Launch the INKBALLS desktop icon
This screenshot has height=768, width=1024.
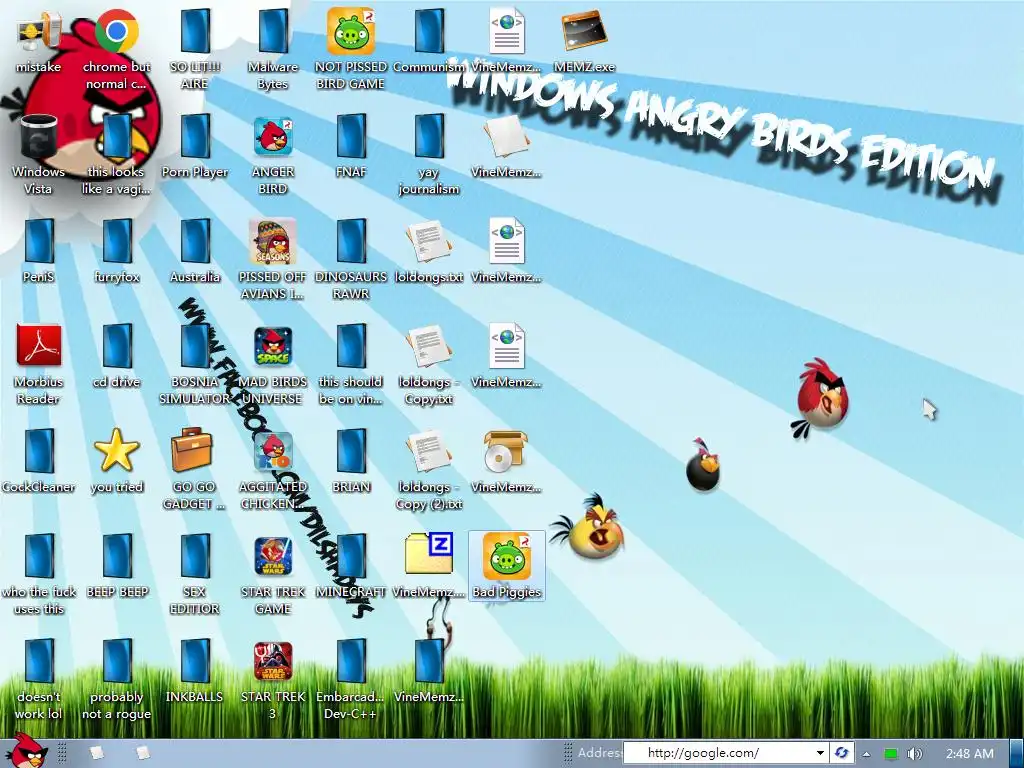(x=195, y=673)
